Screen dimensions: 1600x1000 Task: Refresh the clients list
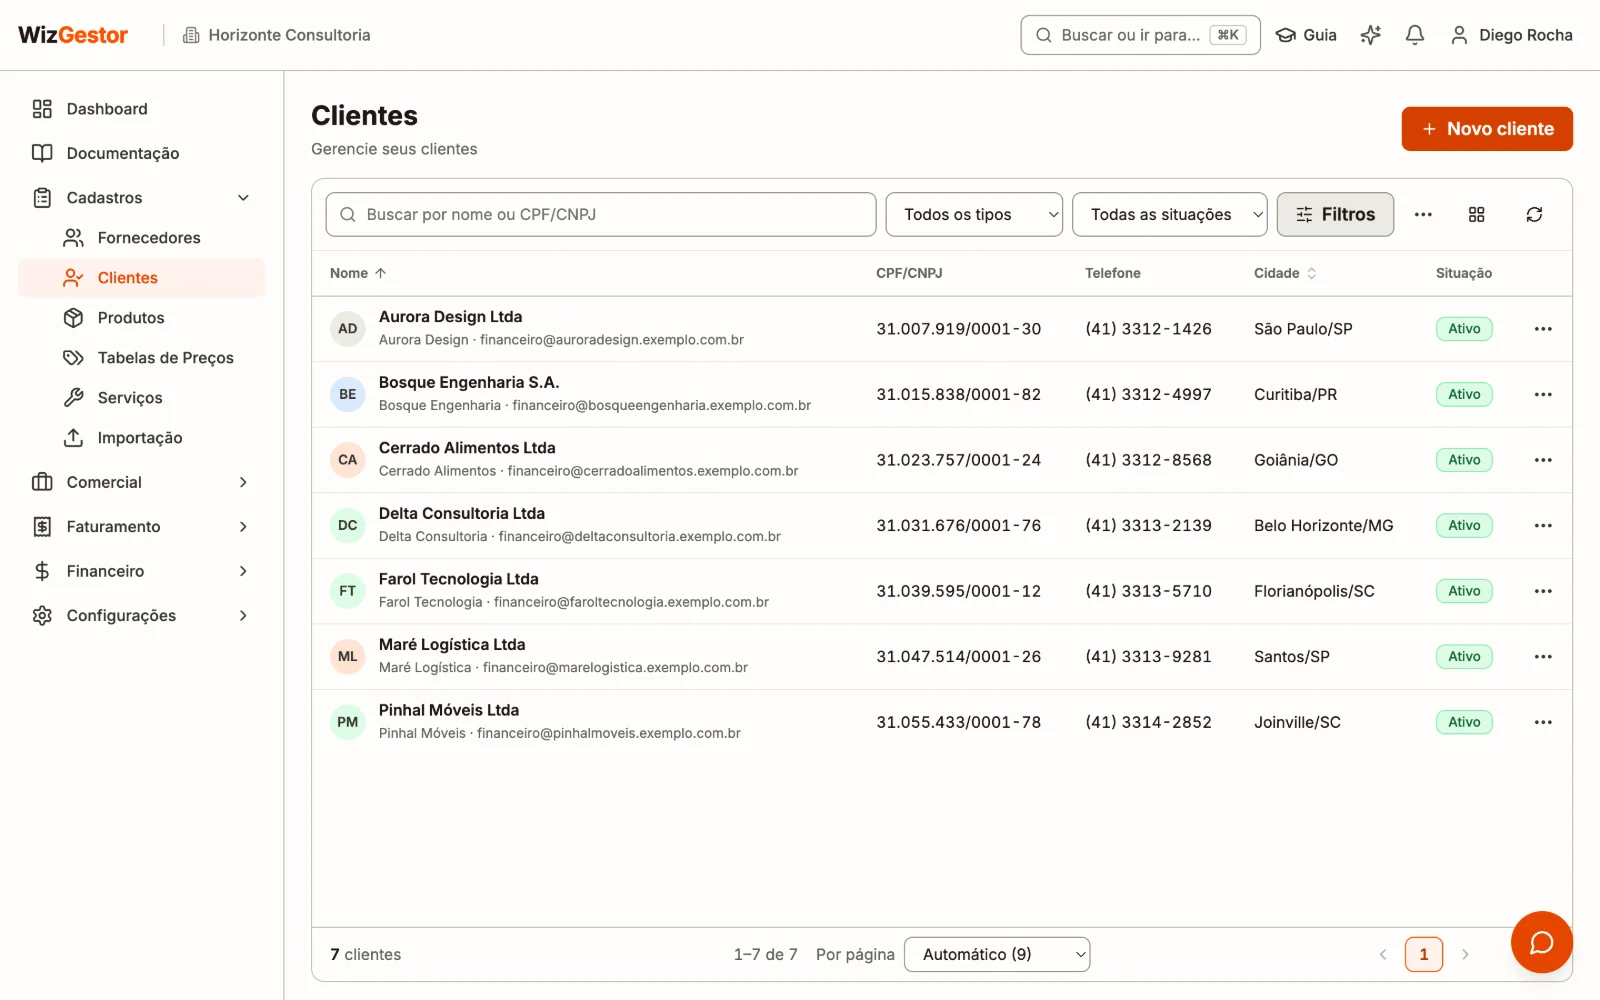pyautogui.click(x=1534, y=214)
